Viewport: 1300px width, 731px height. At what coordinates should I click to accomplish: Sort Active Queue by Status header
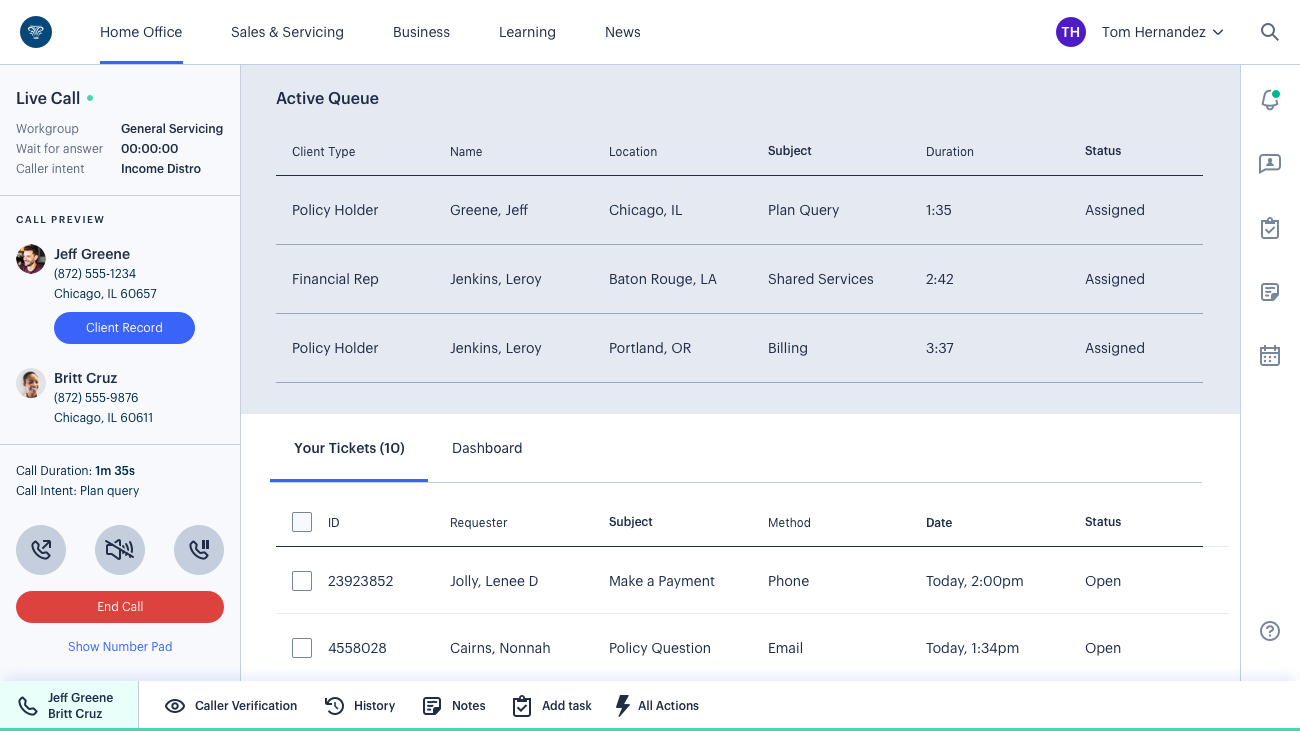coord(1103,151)
